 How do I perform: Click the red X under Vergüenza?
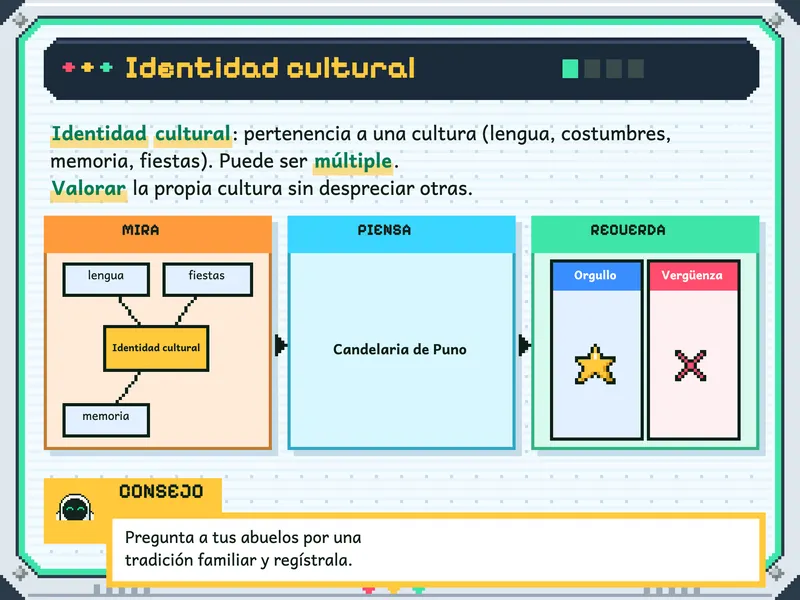click(691, 365)
